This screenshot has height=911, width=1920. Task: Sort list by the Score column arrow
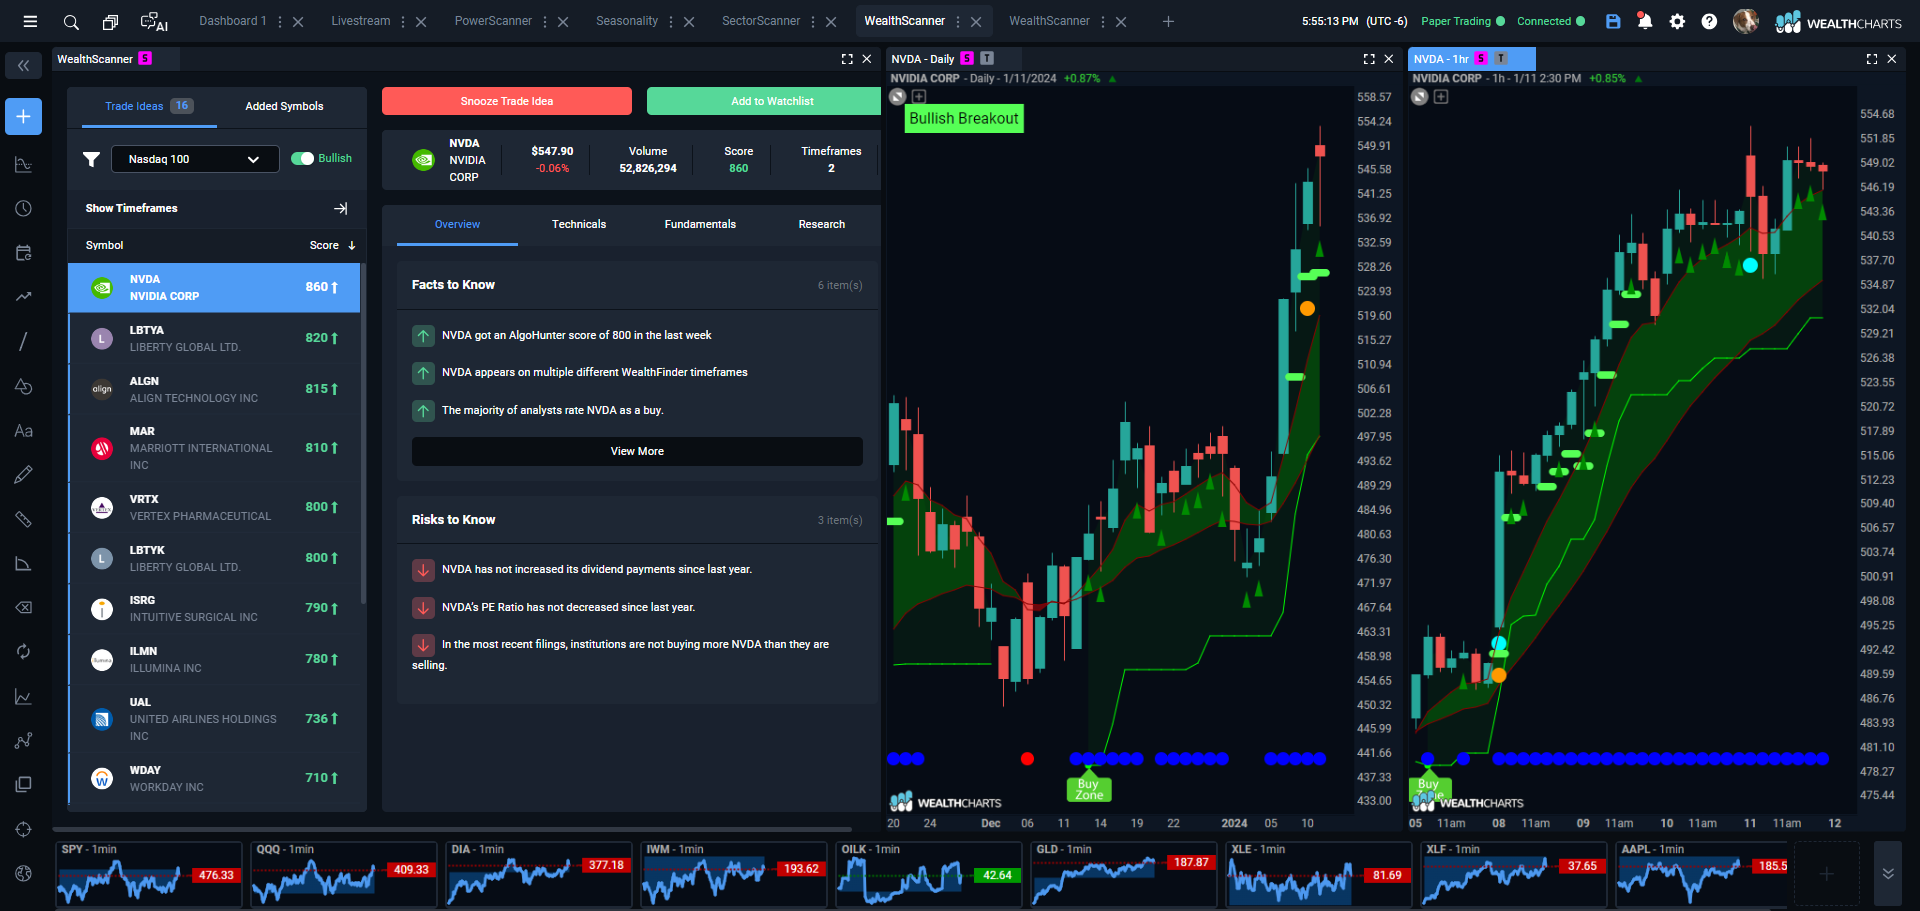[352, 245]
